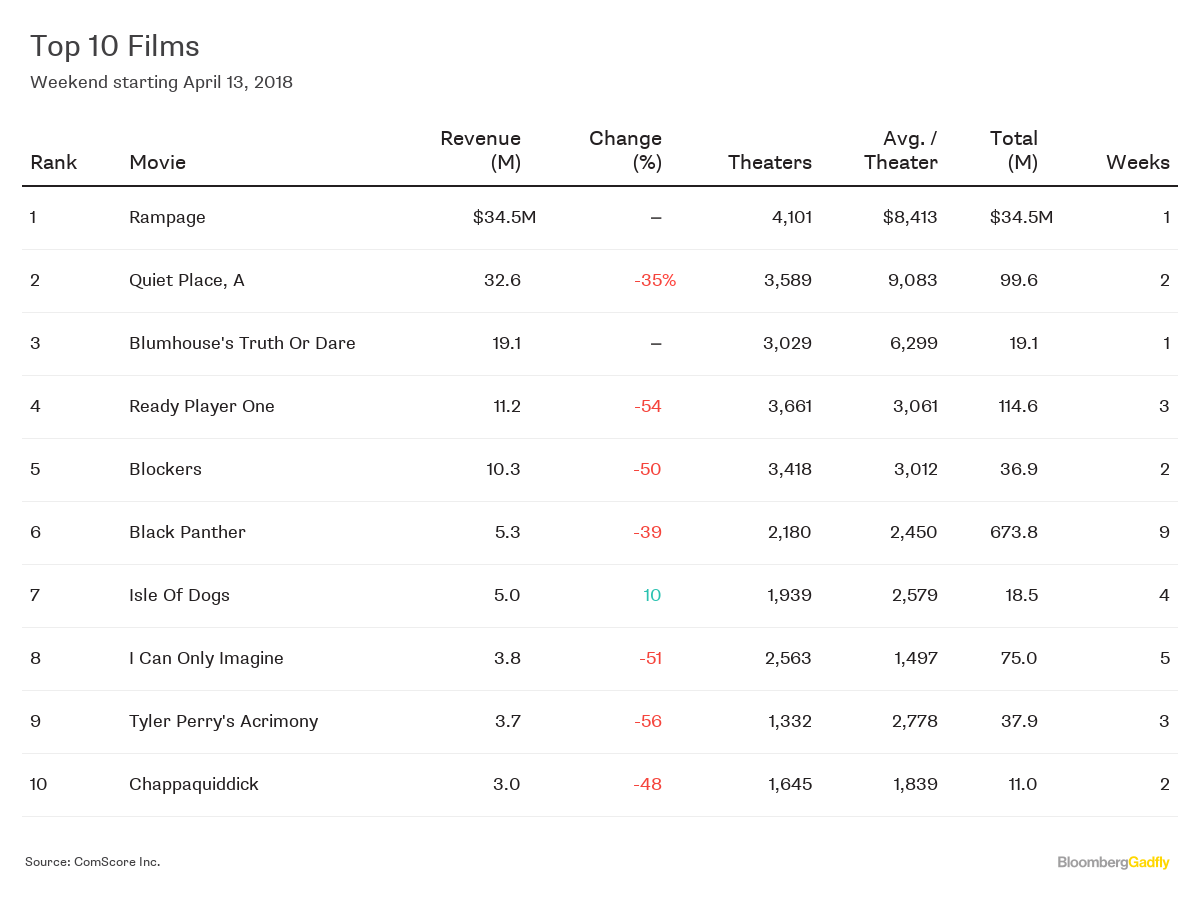
Task: Click the 10.3 revenue for Blockers
Action: pyautogui.click(x=502, y=469)
